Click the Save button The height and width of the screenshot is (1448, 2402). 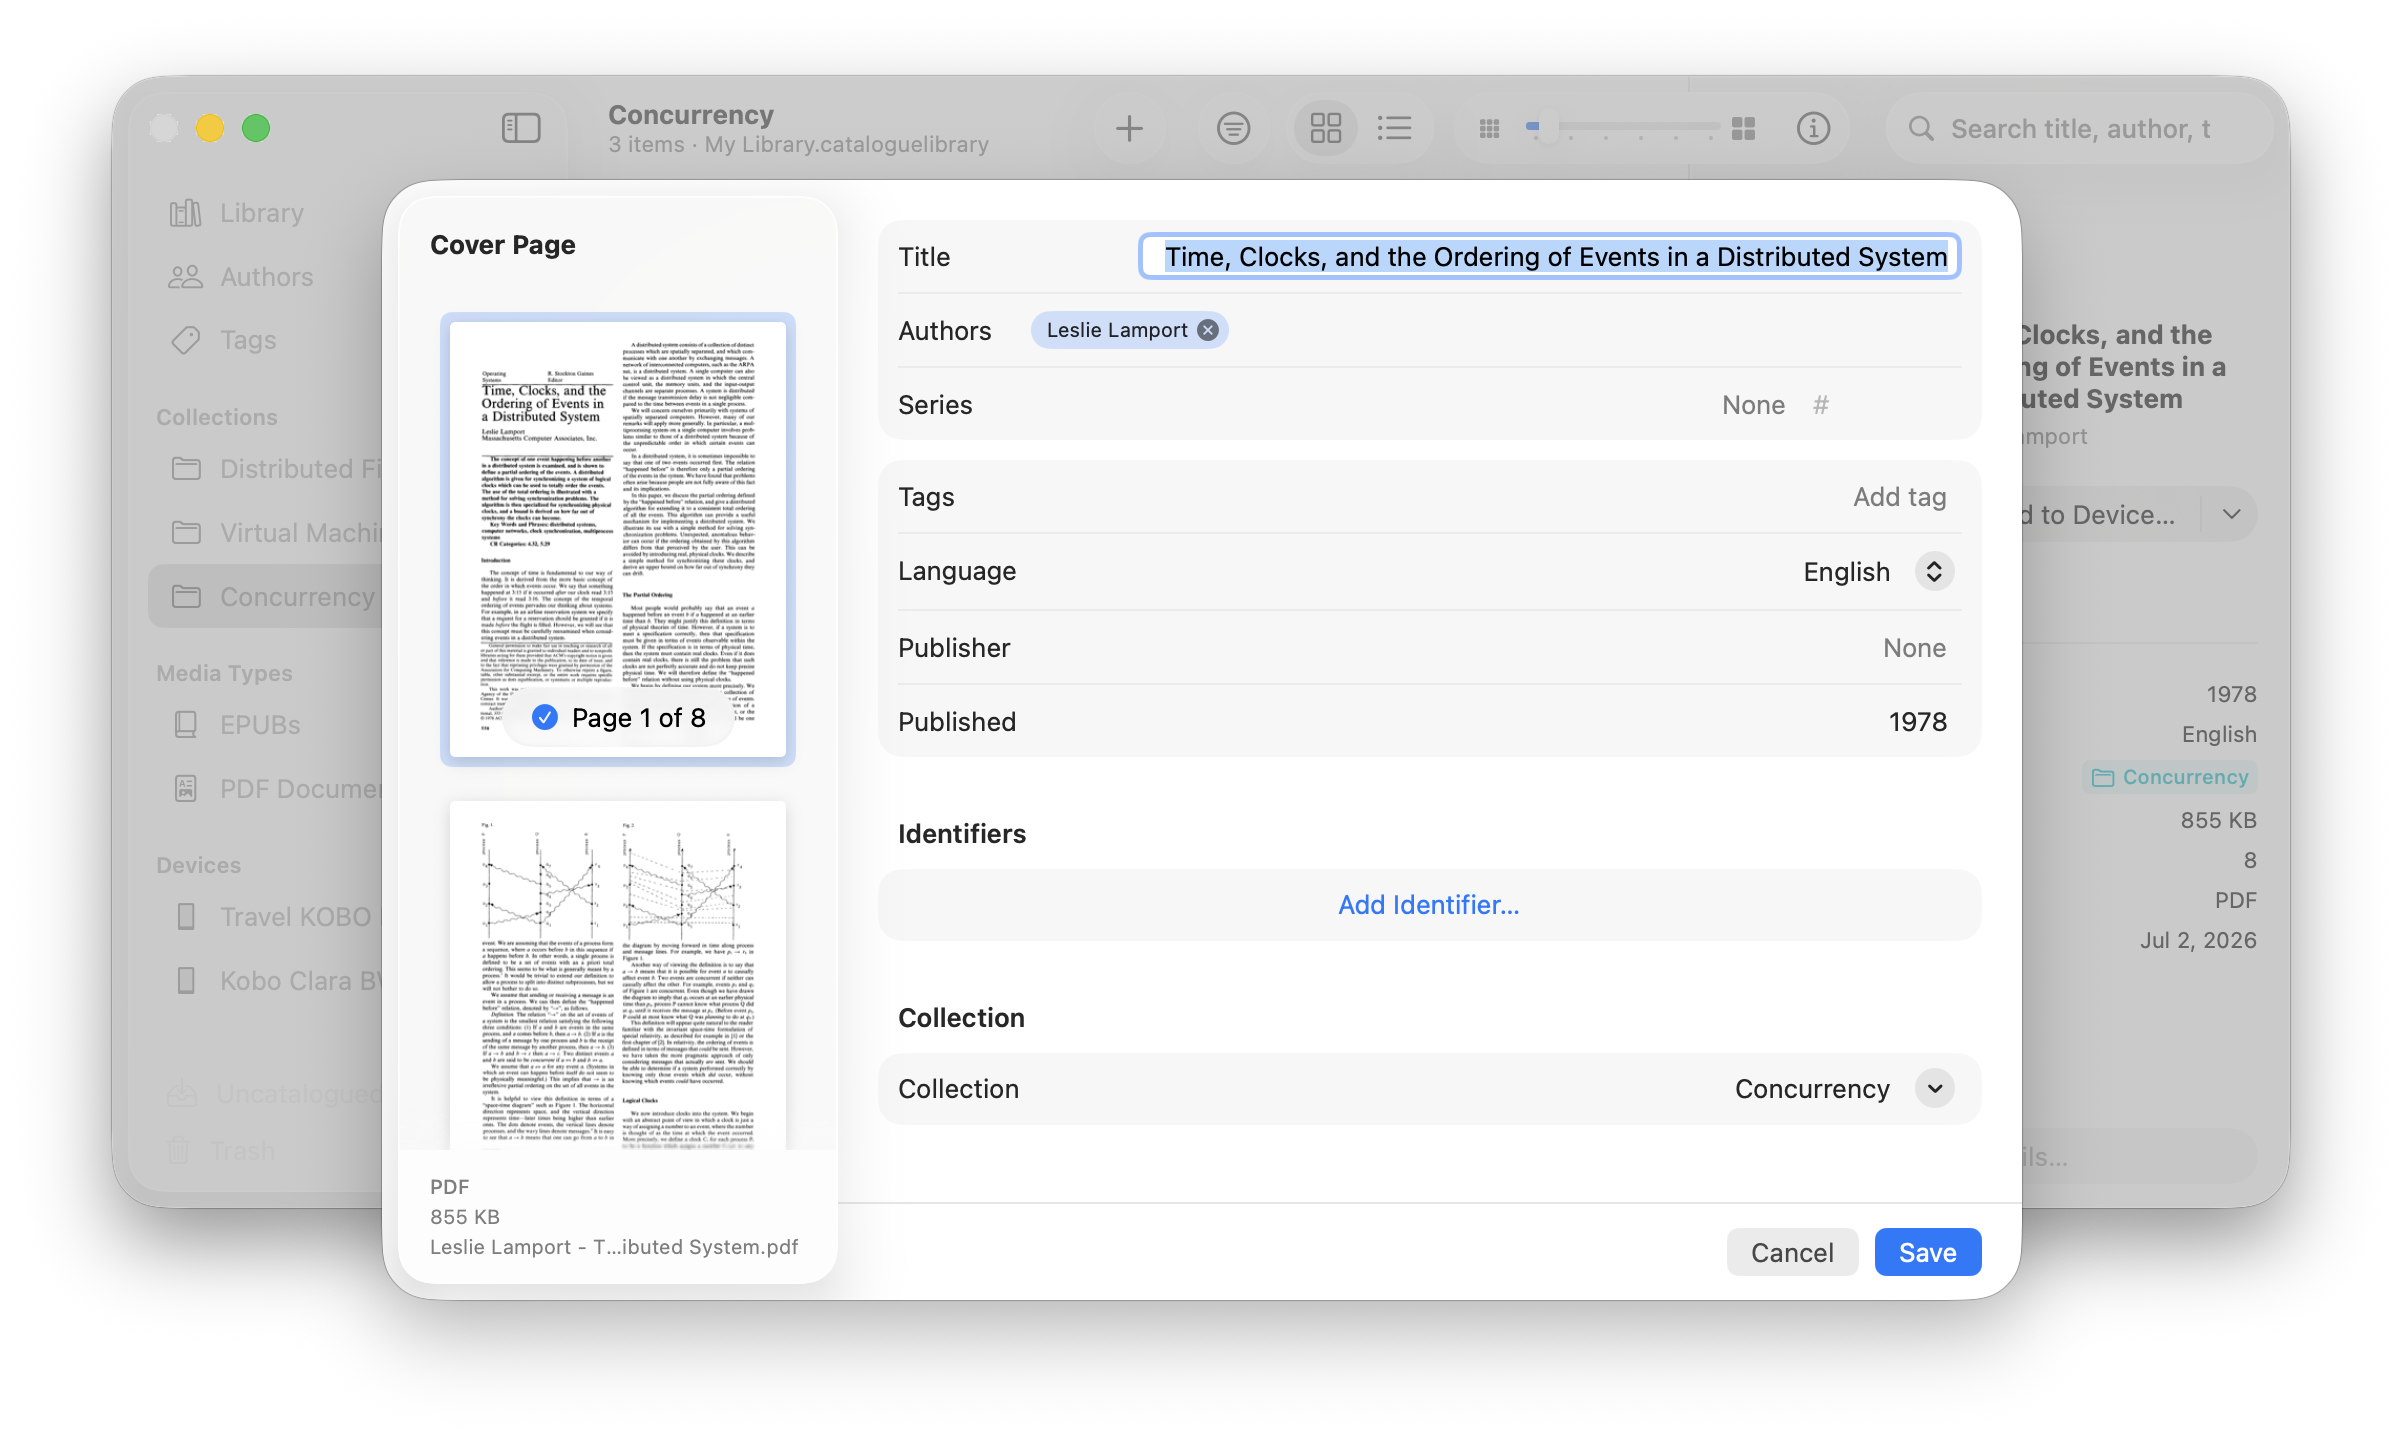pos(1927,1252)
